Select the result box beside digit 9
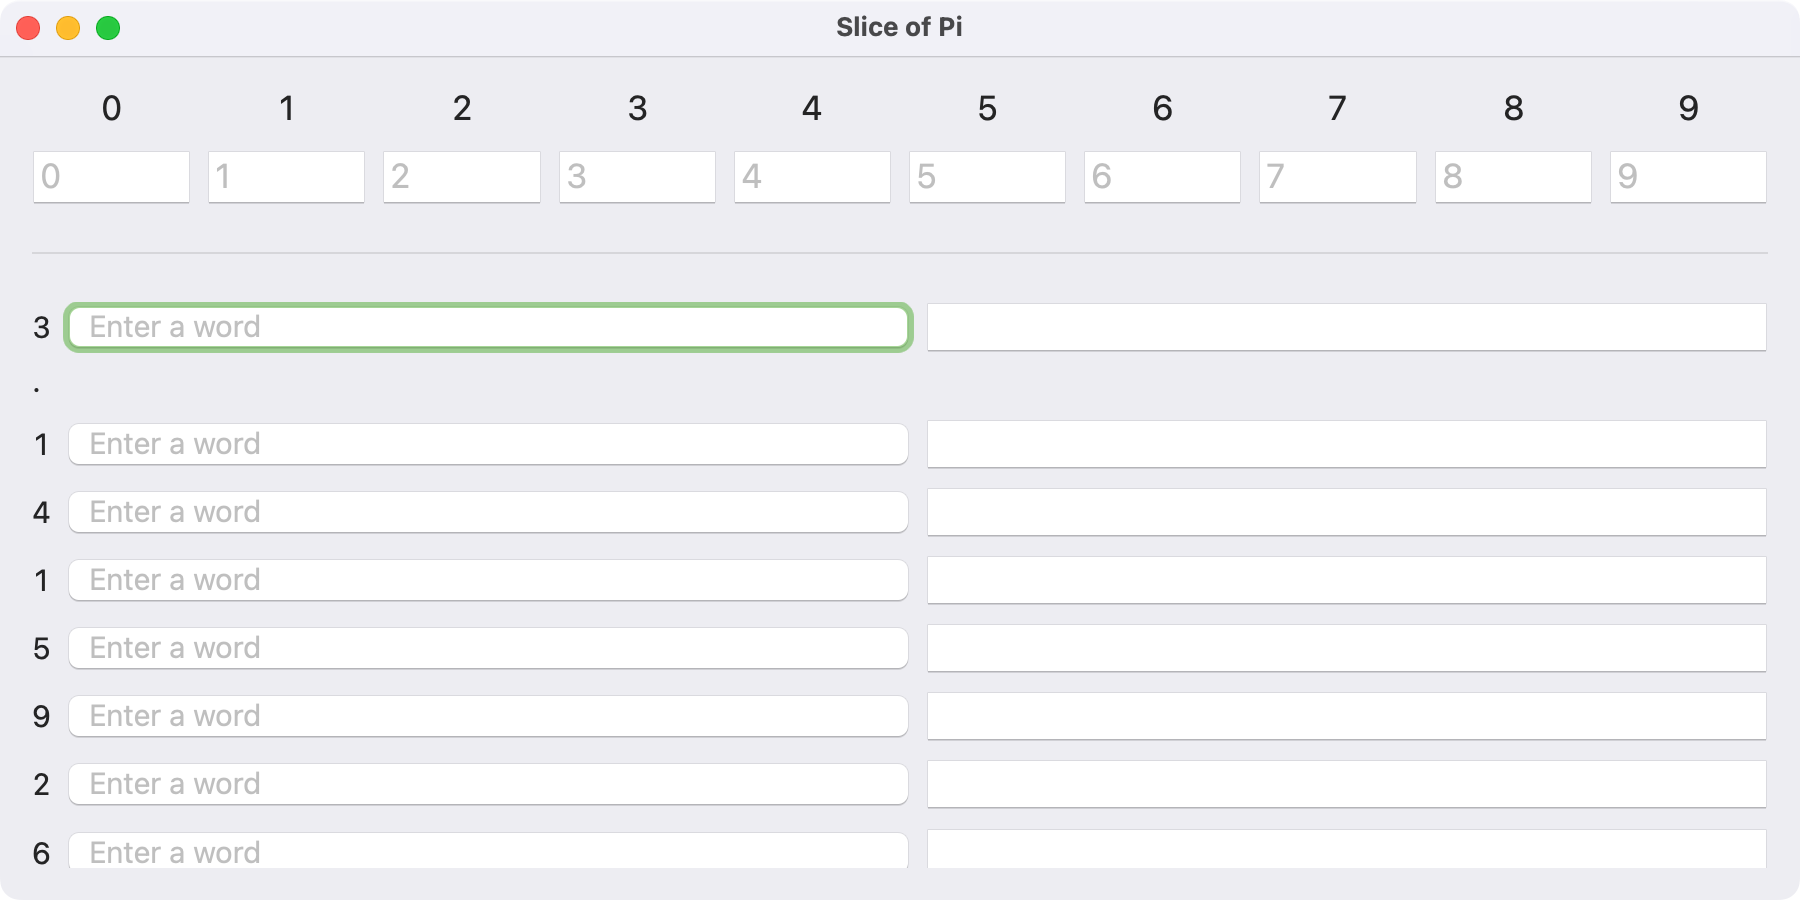The height and width of the screenshot is (900, 1800). click(x=1346, y=716)
